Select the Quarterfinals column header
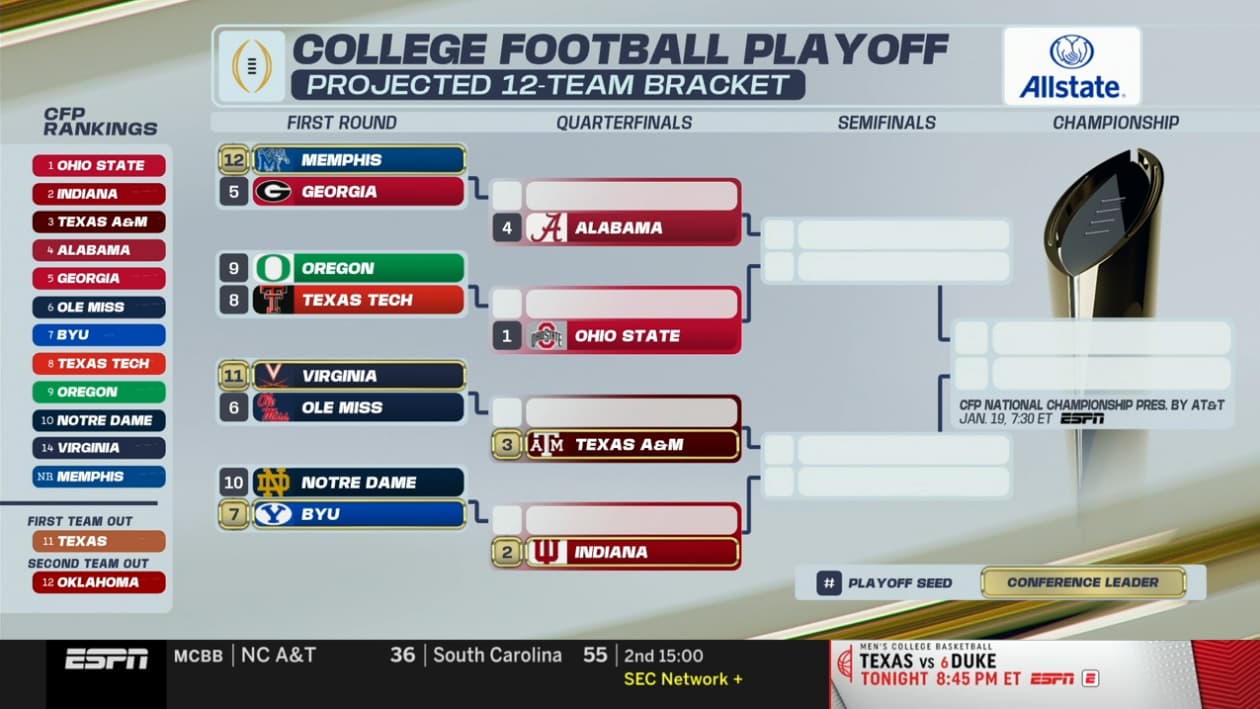1260x709 pixels. (624, 123)
